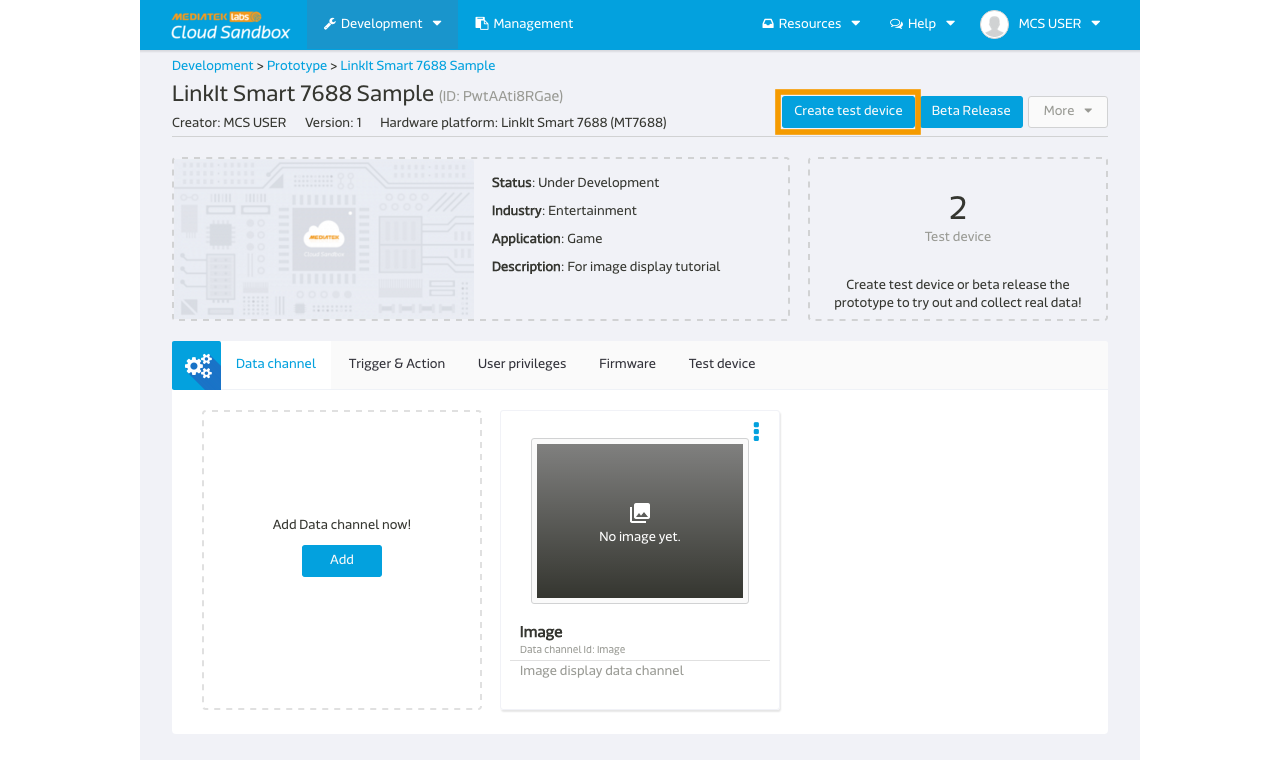
Task: Click the documents icon beside Management
Action: 481,23
